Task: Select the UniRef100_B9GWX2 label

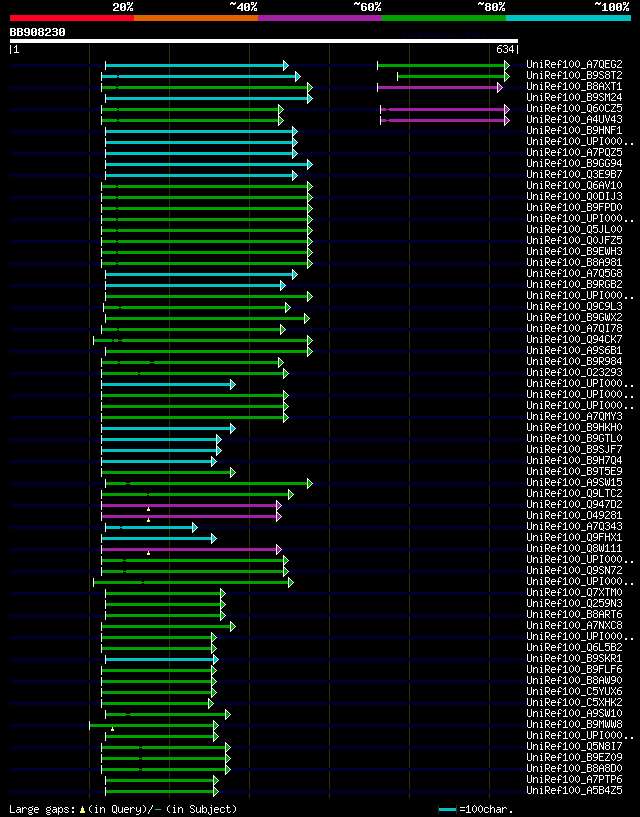Action: coord(574,317)
